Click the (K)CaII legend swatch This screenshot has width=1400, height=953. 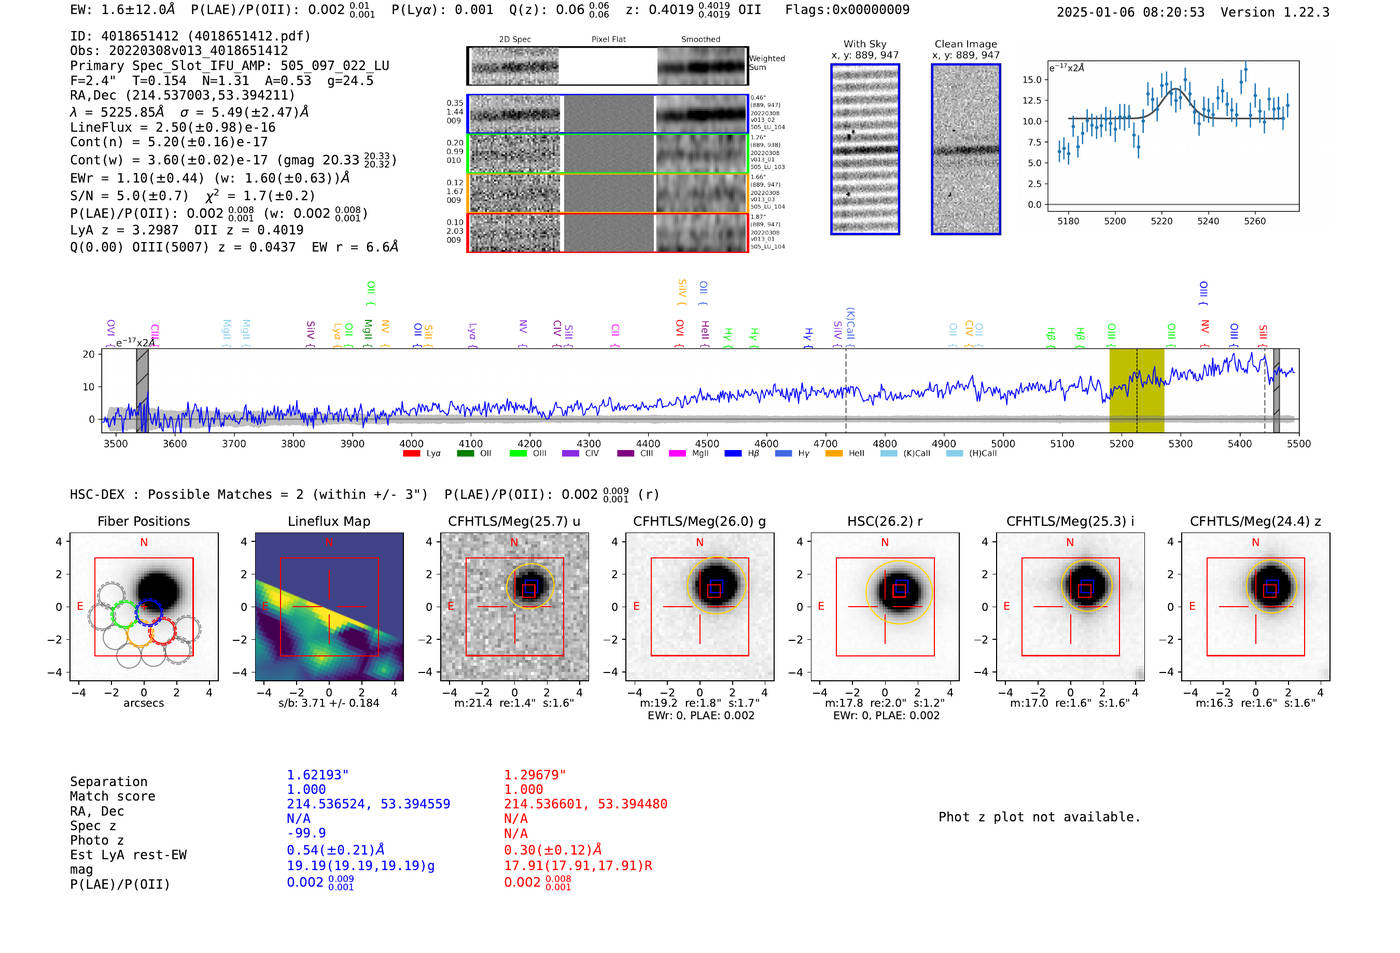[888, 454]
